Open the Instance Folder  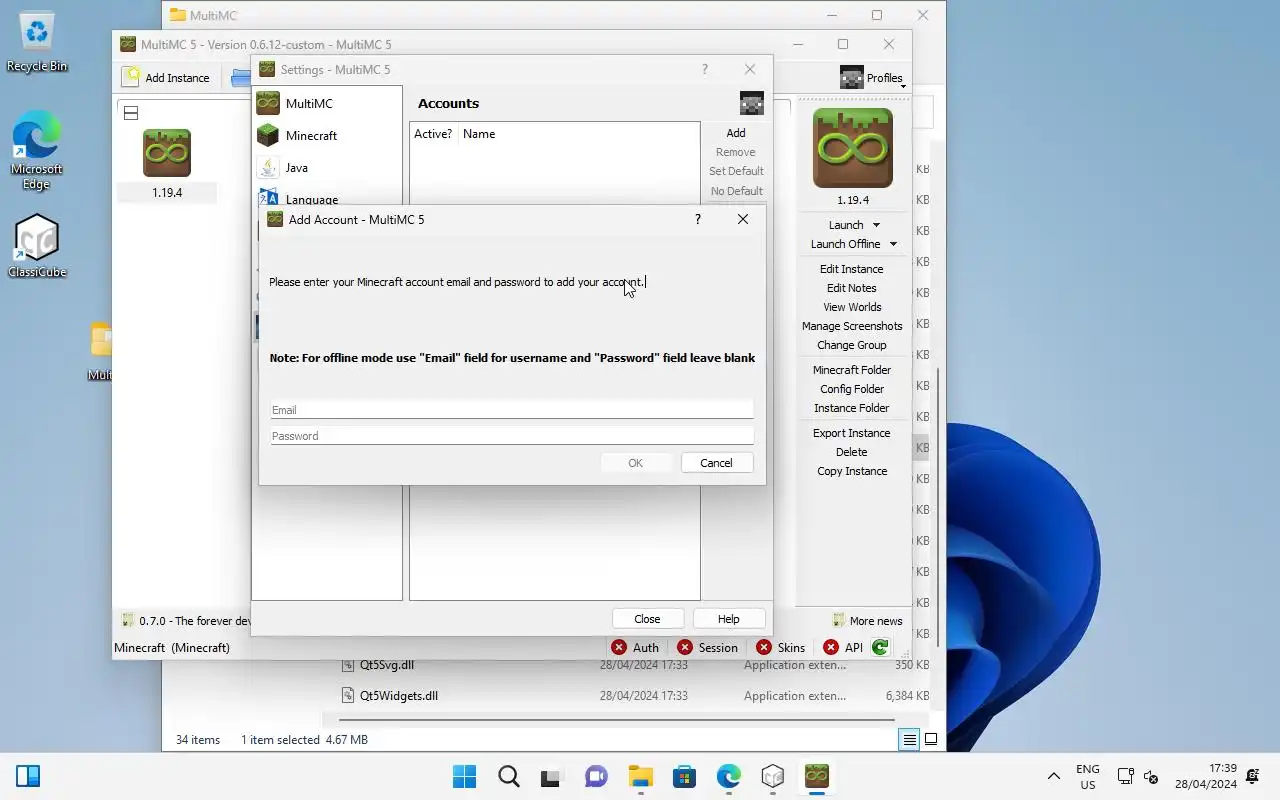(852, 408)
